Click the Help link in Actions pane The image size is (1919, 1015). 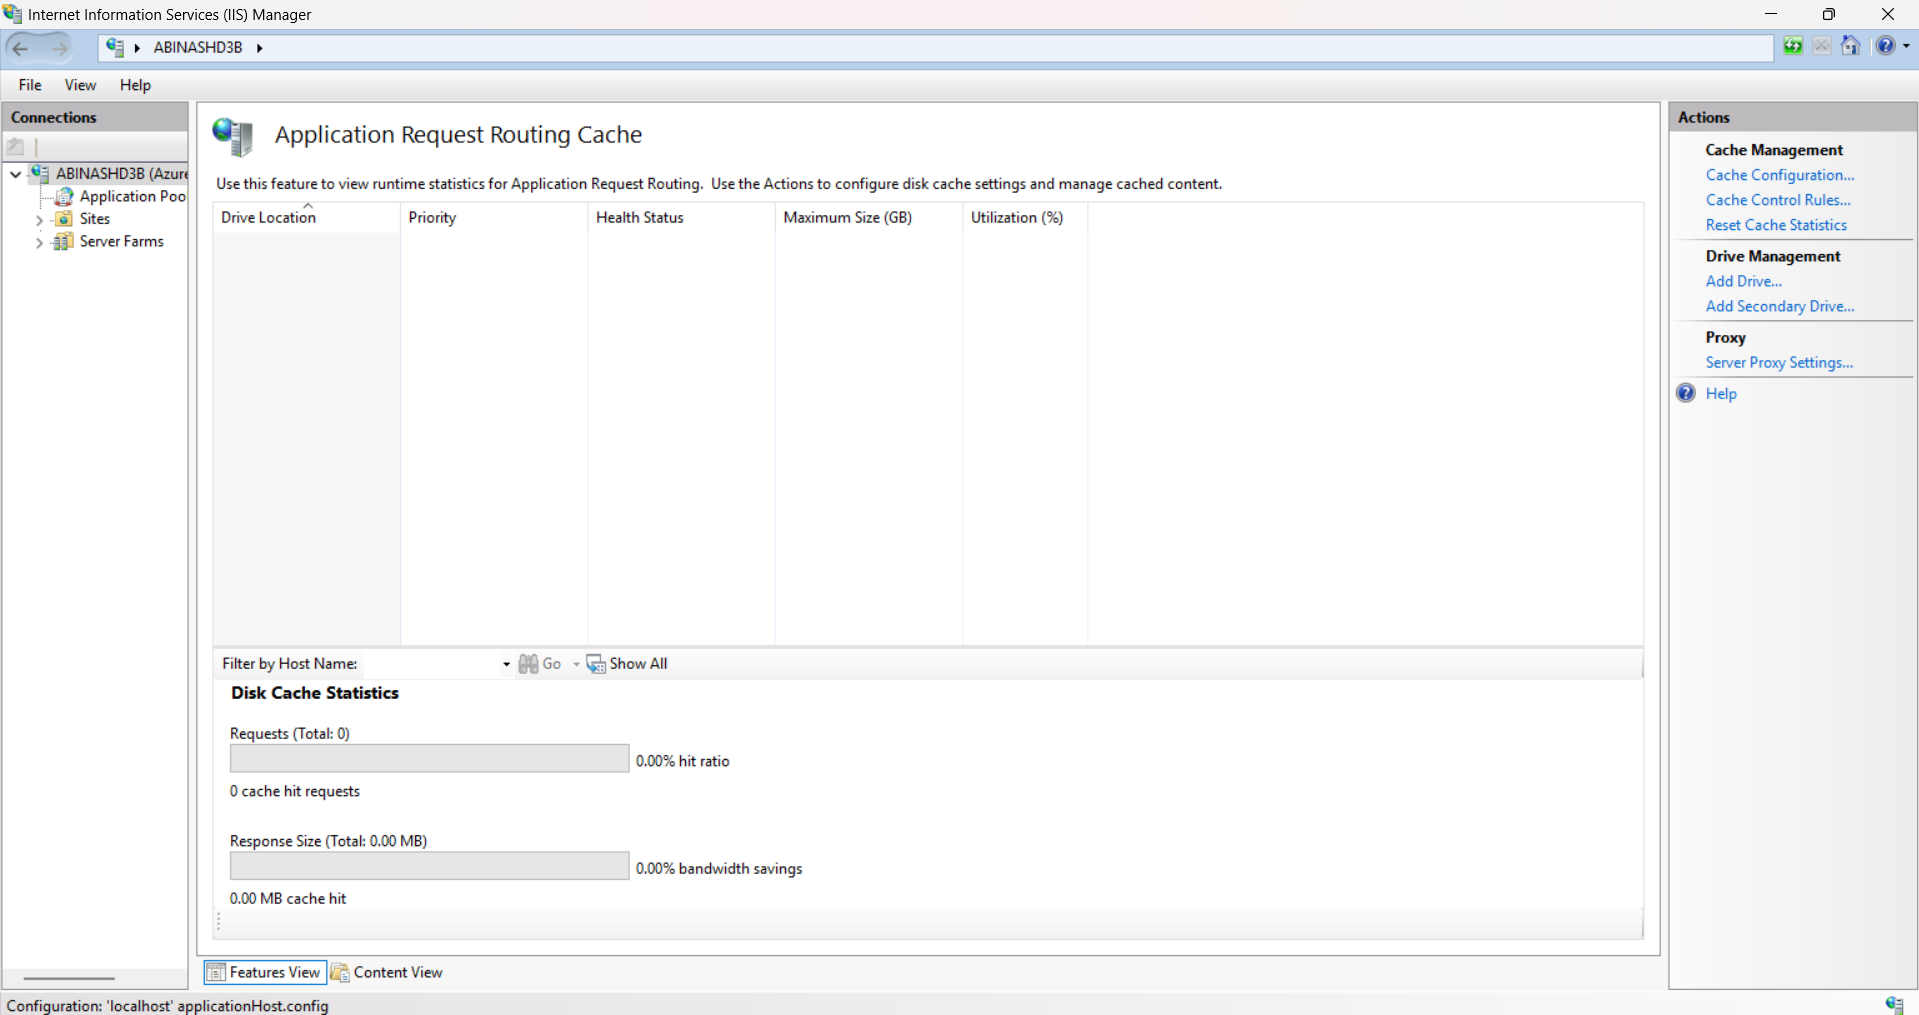coord(1721,393)
